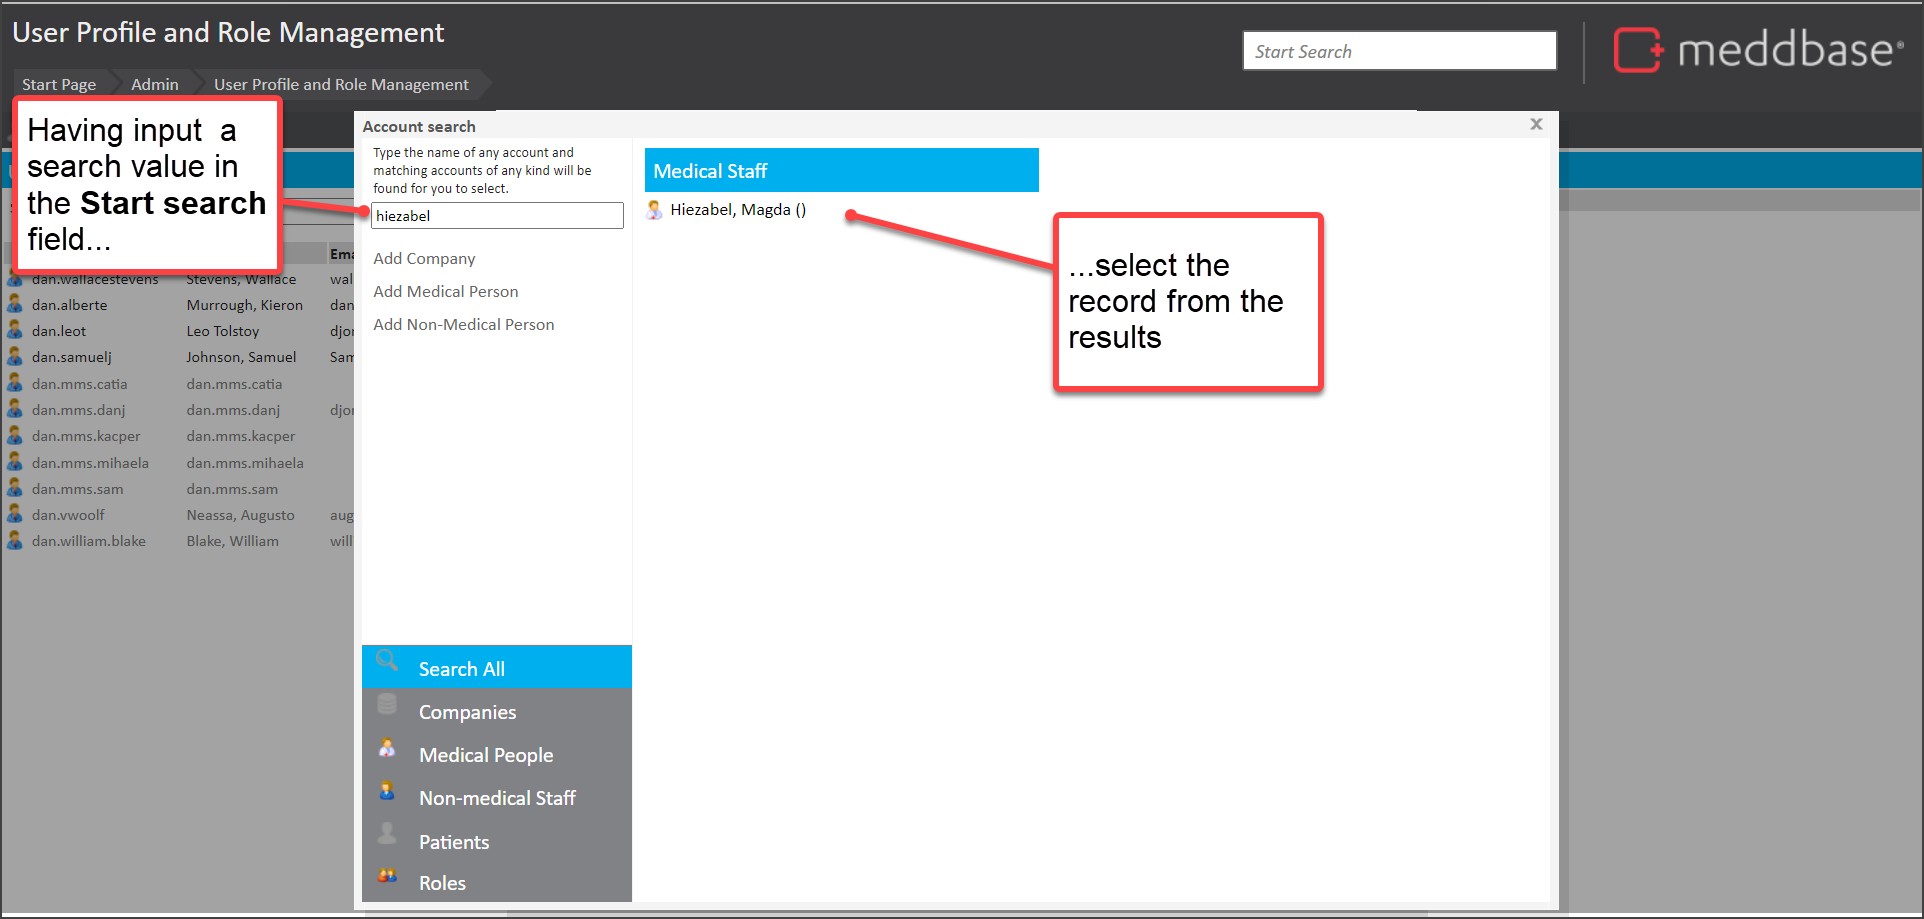
Task: Click the Non-medical Staff icon
Action: pyautogui.click(x=387, y=791)
